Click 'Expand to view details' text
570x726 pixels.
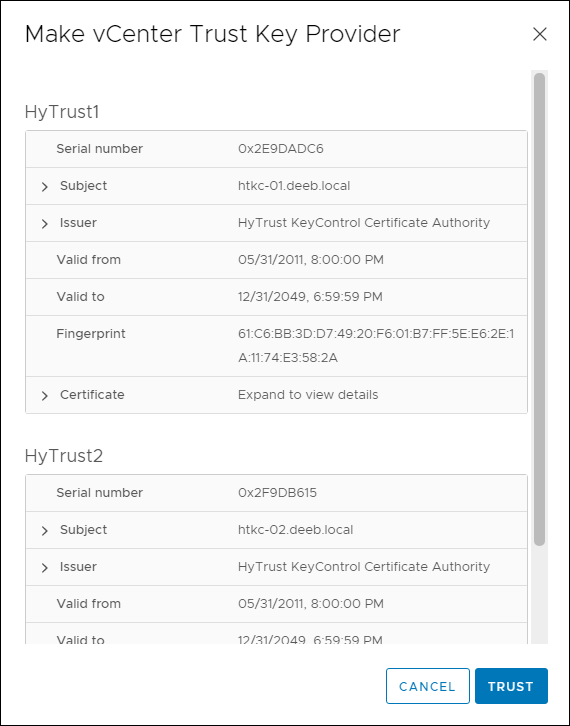click(x=308, y=394)
